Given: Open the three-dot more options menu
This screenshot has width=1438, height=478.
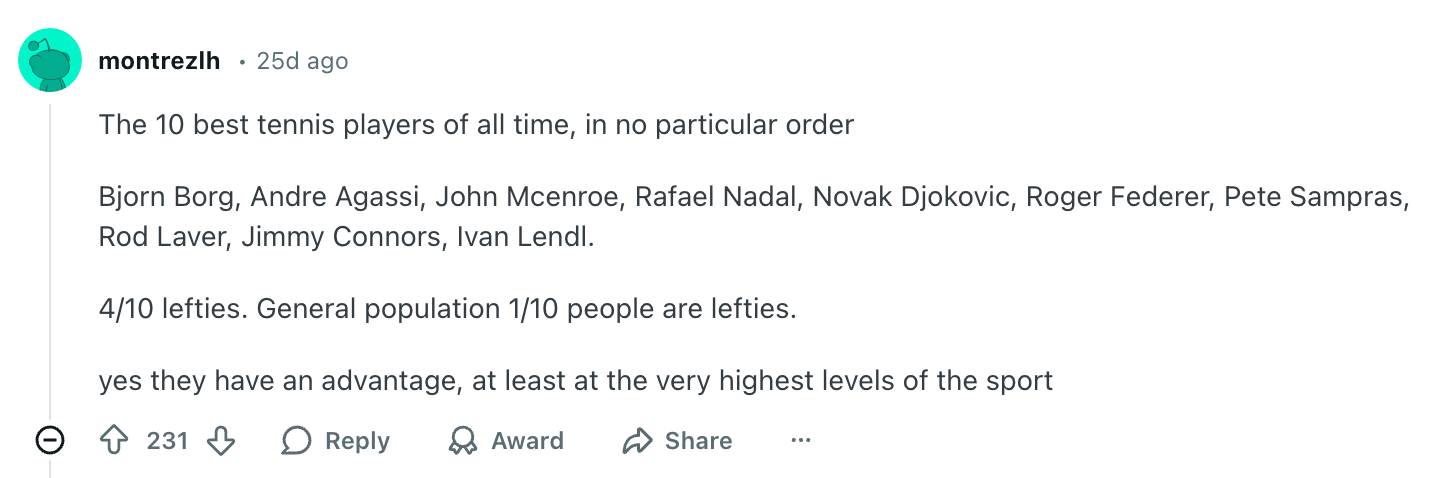Looking at the screenshot, I should tap(800, 441).
